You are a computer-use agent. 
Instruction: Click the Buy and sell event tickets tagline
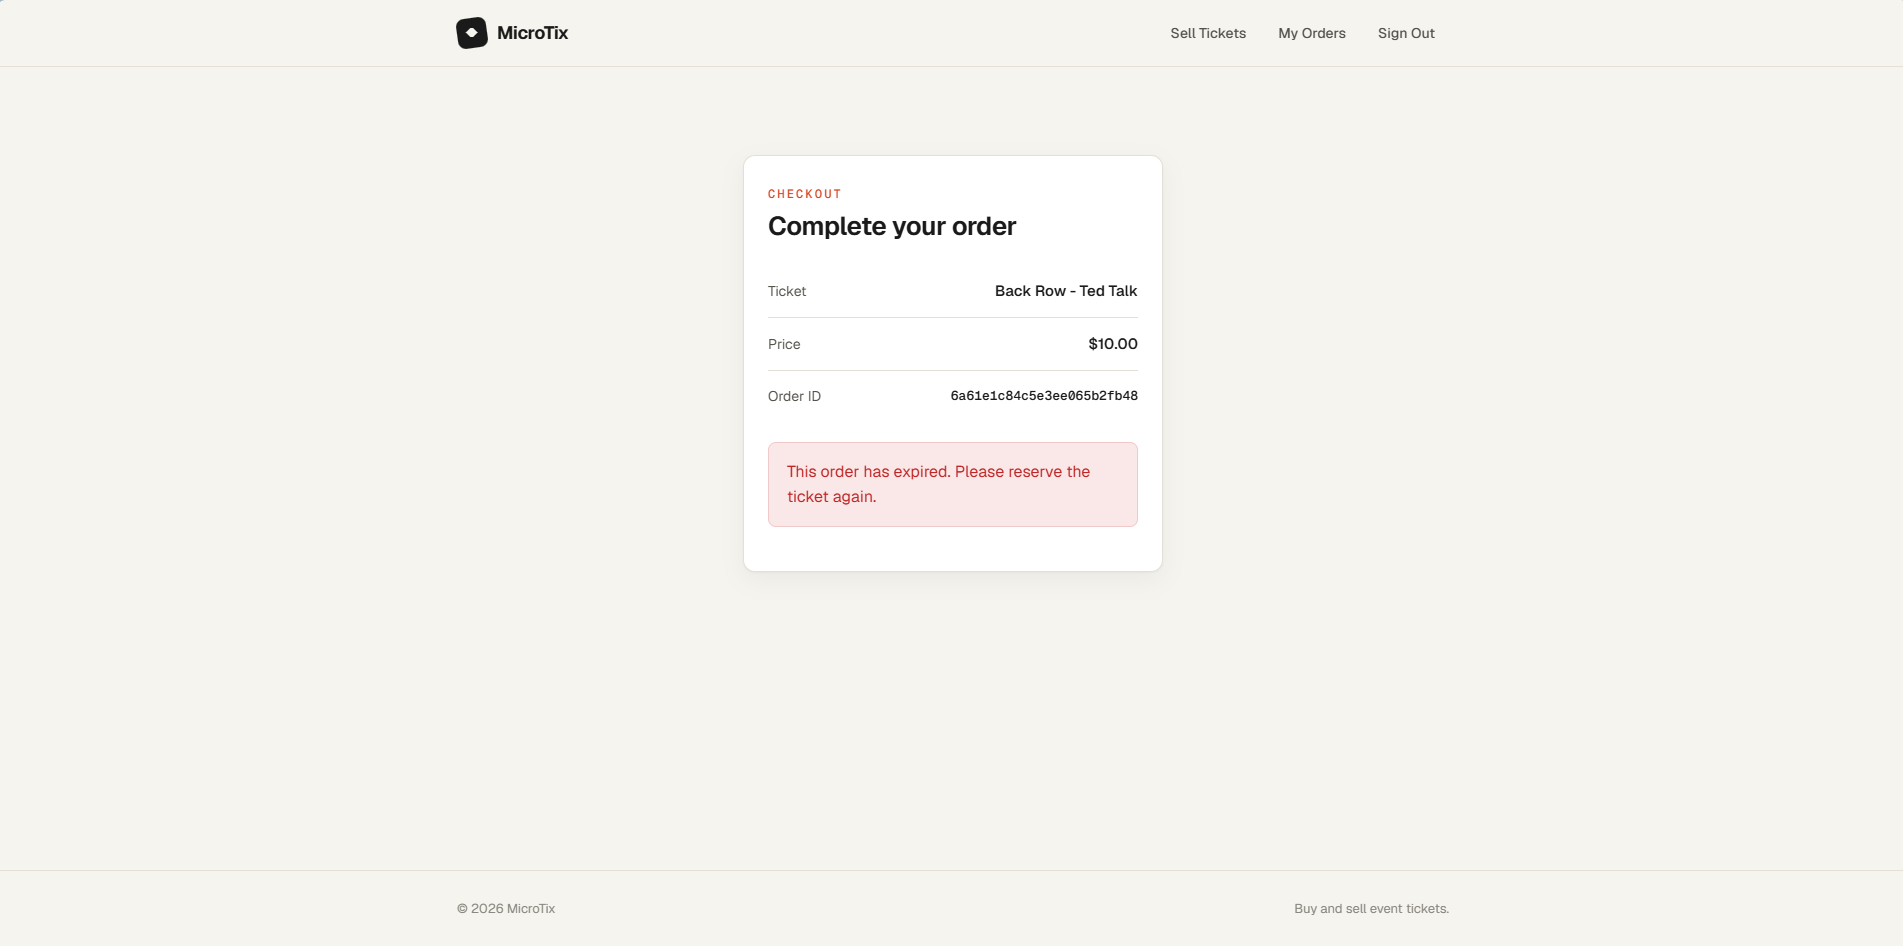1371,909
